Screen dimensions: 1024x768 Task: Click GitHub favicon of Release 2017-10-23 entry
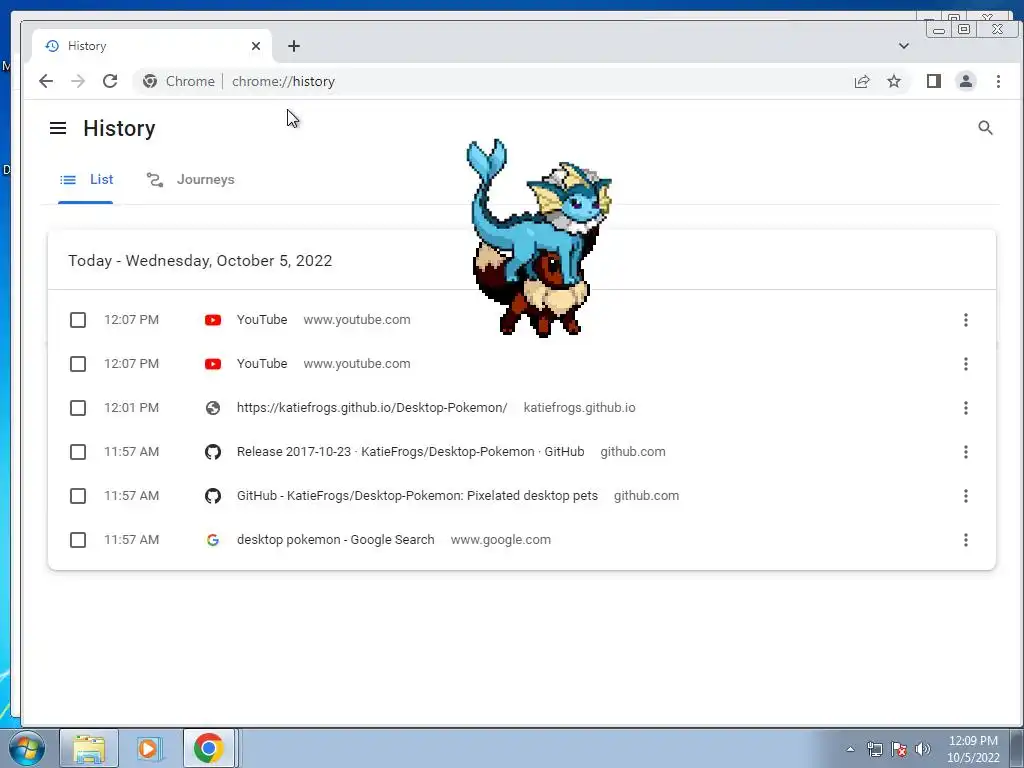tap(213, 452)
